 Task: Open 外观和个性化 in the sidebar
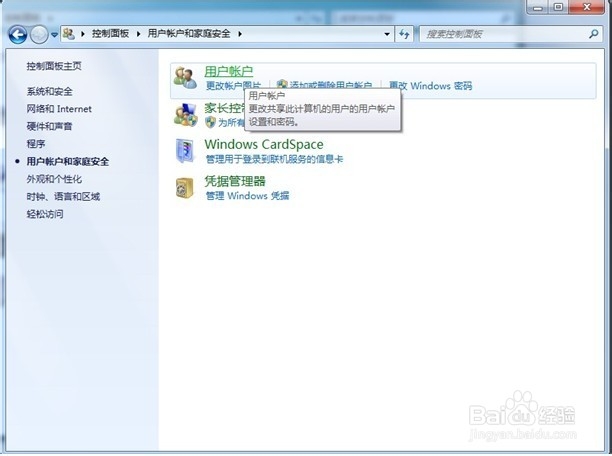[54, 179]
